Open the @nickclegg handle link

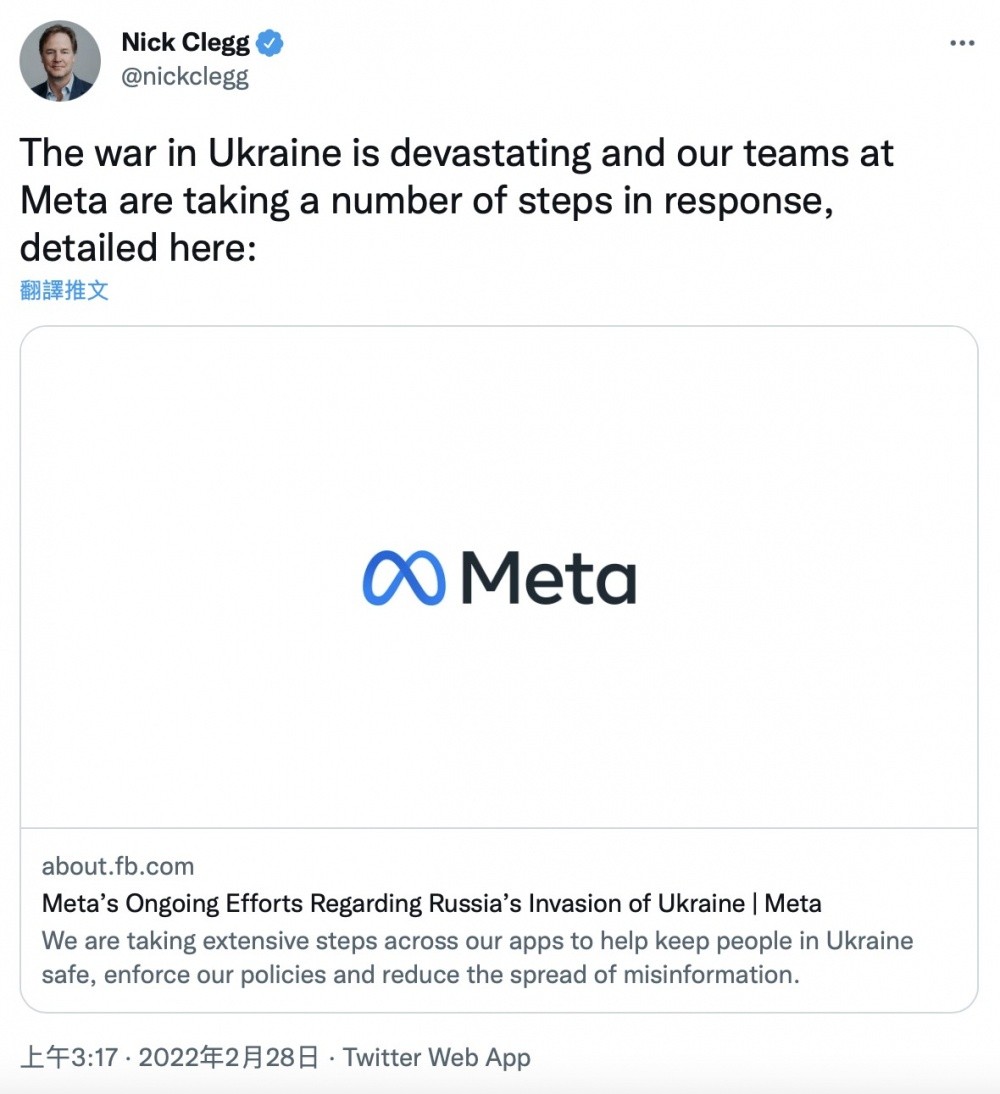coord(184,78)
